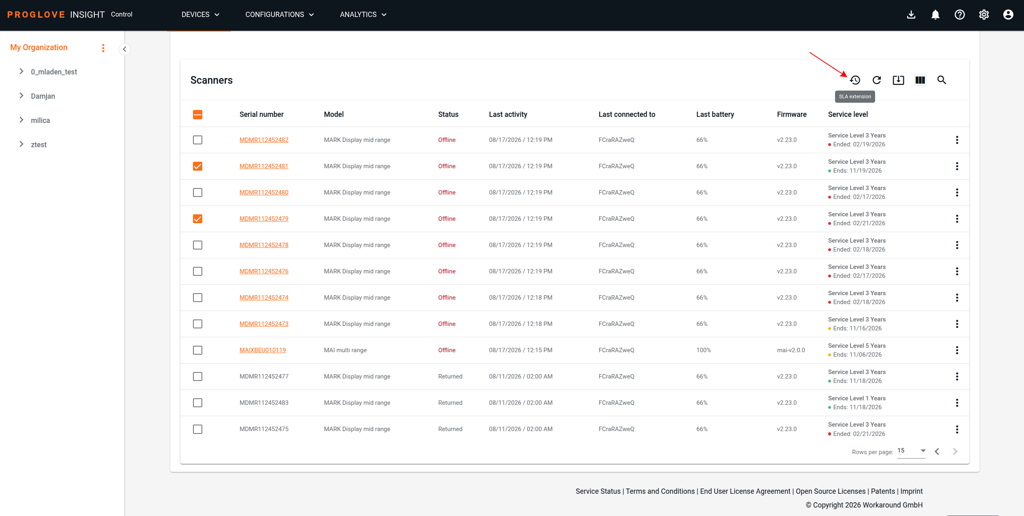Open the SLA extension history icon
Viewport: 1024px width, 516px height.
click(x=855, y=80)
